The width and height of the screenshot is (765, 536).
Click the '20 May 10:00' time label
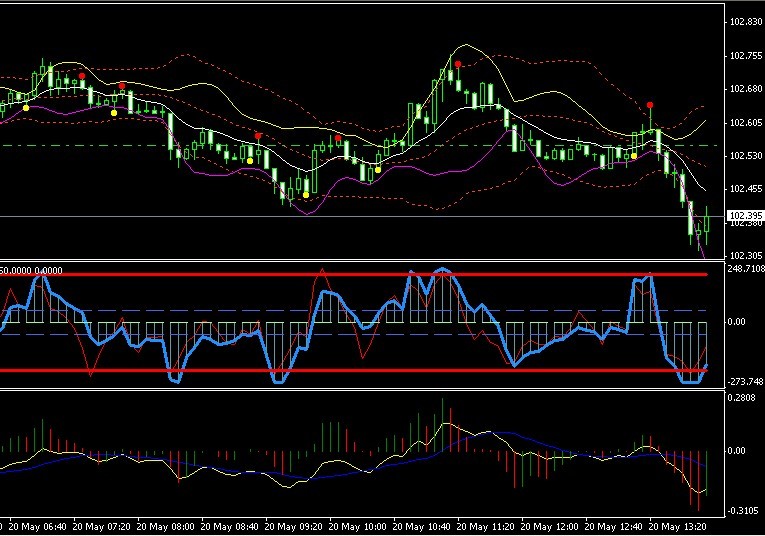pos(358,527)
